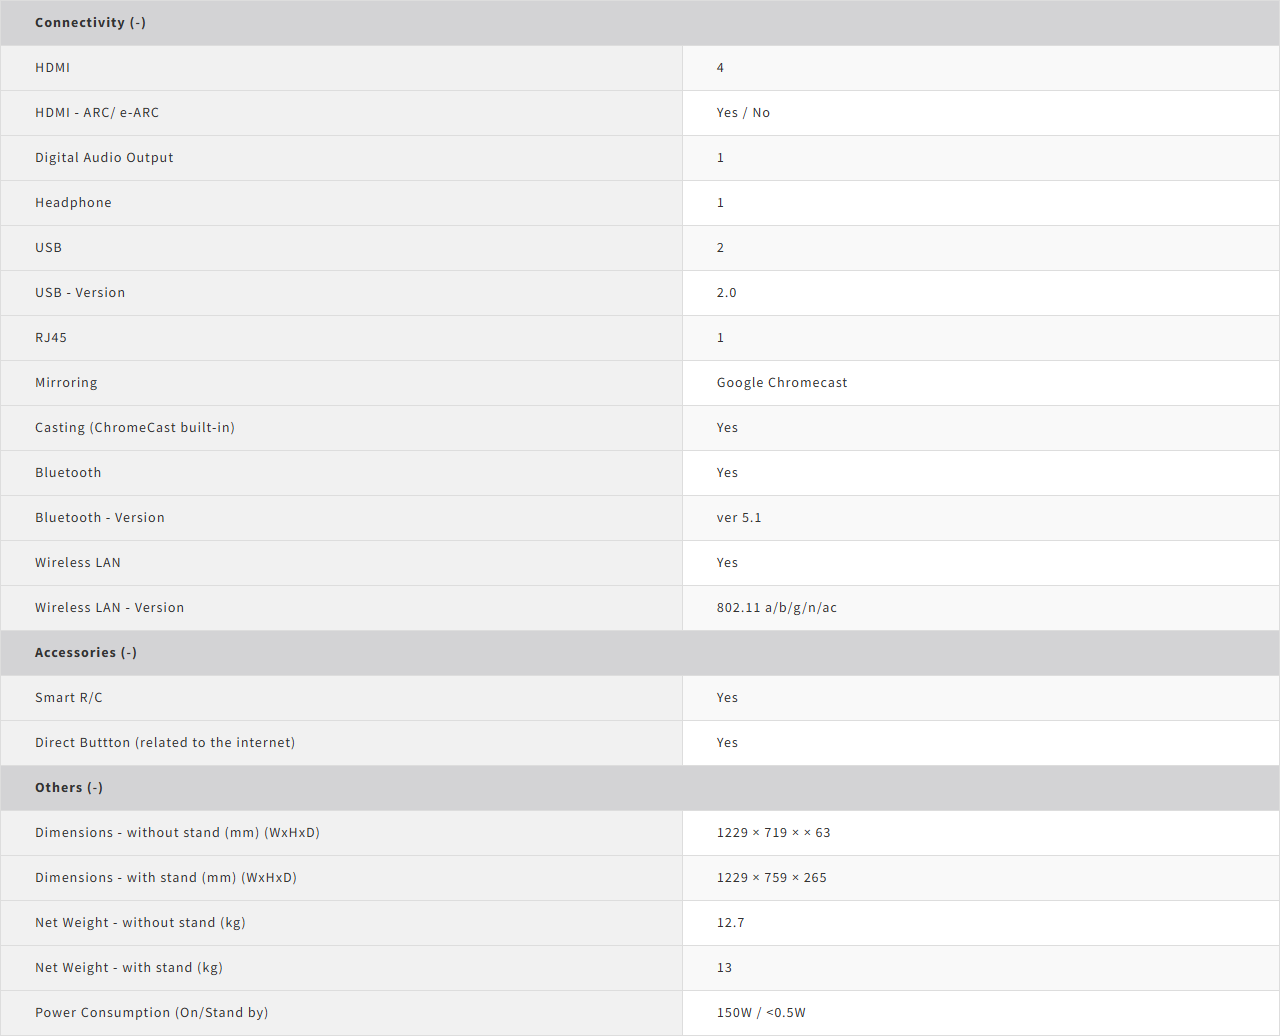
Task: Click the Wireless LAN - Version label
Action: coord(110,607)
